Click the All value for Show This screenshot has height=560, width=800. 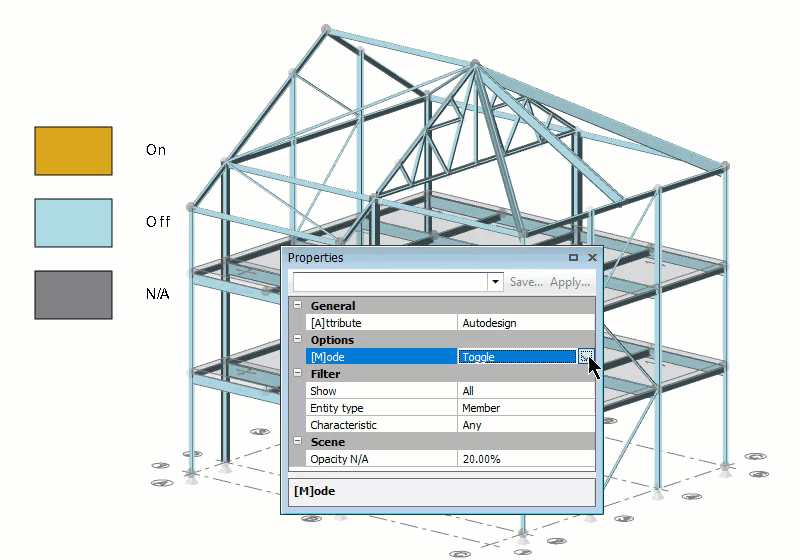coord(526,391)
